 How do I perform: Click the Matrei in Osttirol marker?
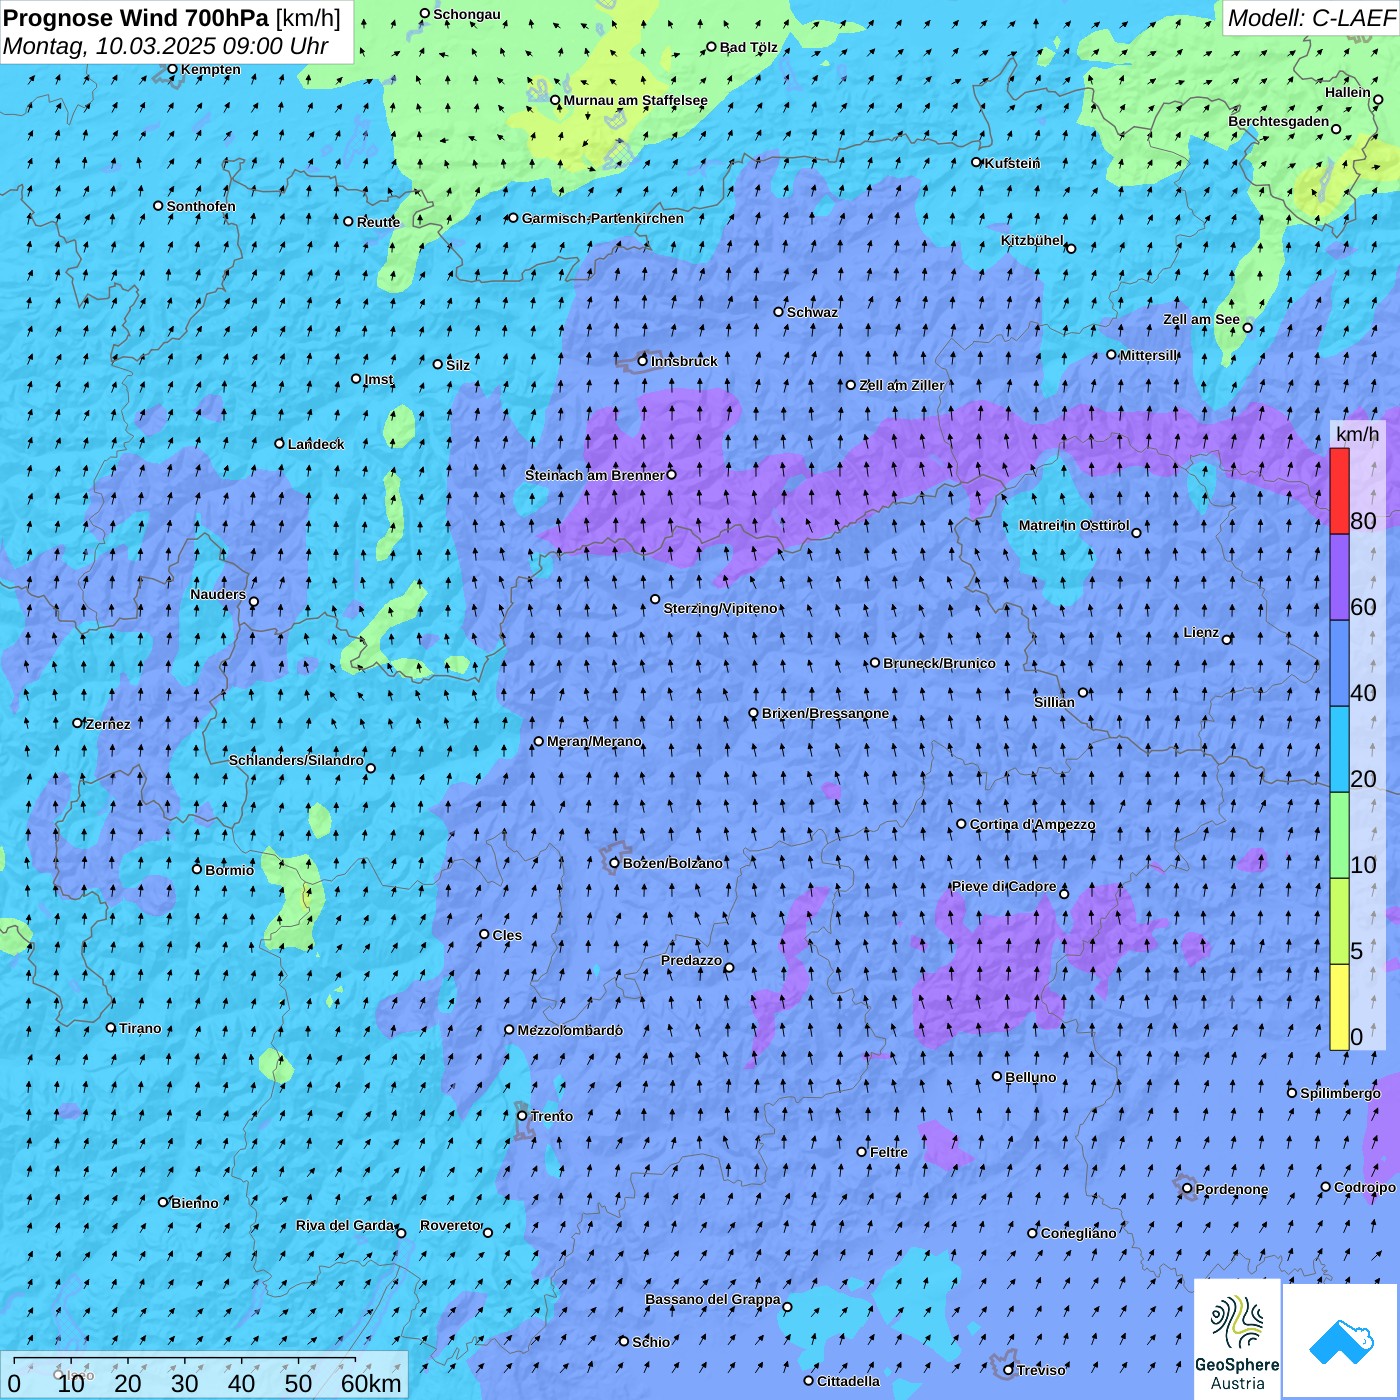(x=1136, y=532)
